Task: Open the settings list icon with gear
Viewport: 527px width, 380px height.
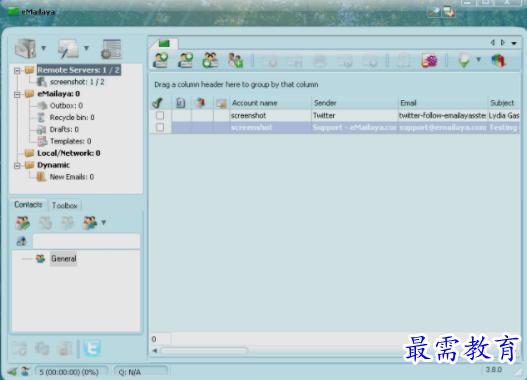Action: (x=111, y=49)
